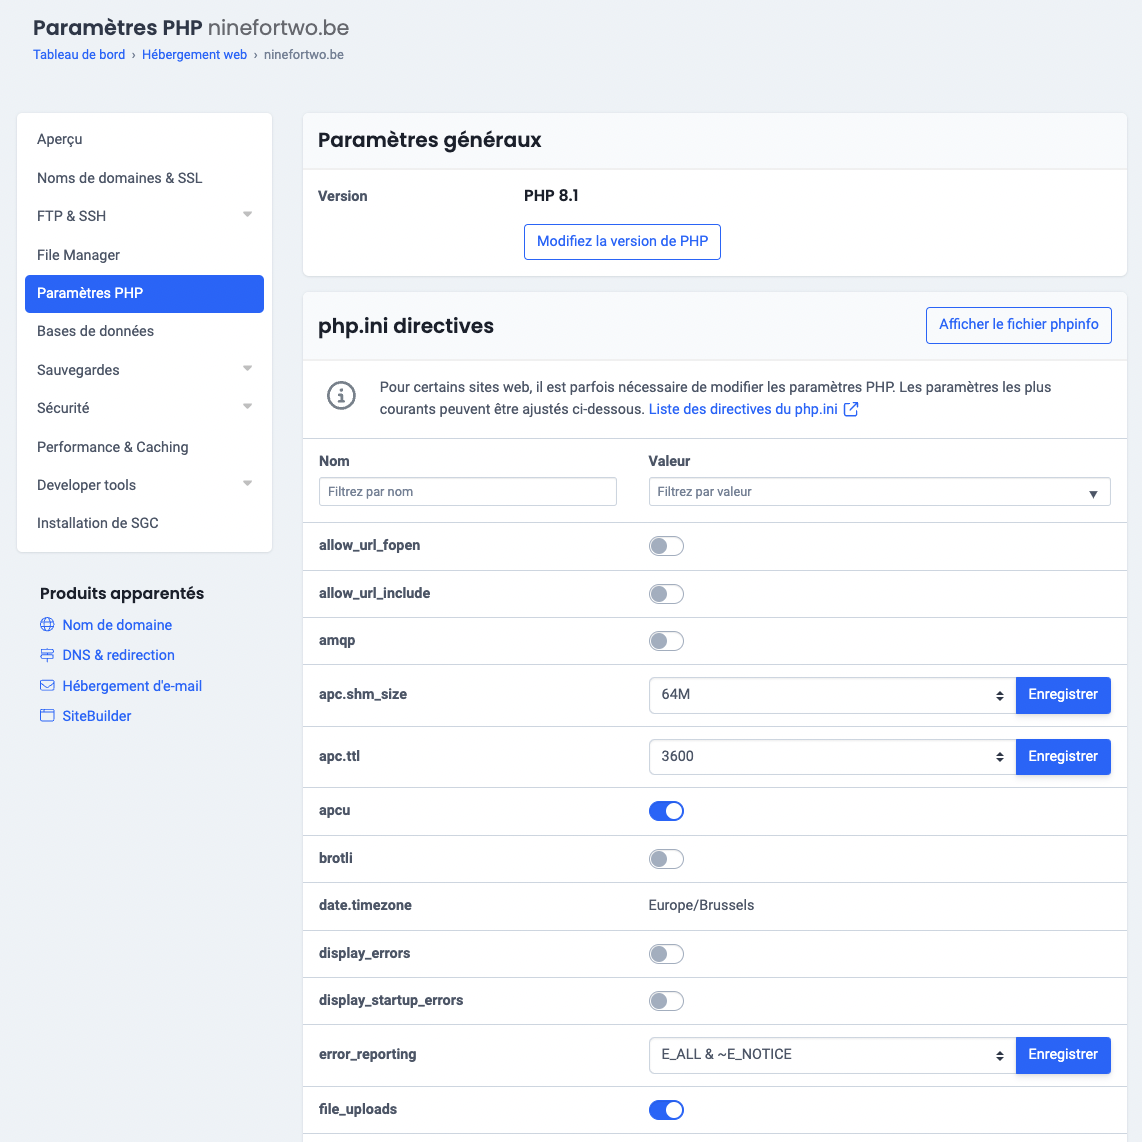
Task: Expand the FTP & SSH submenu
Action: (247, 216)
